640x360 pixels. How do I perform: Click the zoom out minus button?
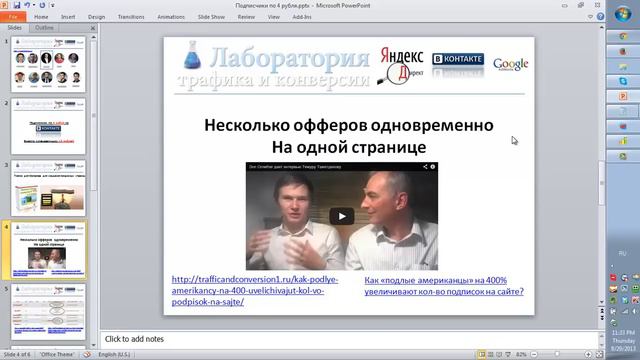pos(534,354)
